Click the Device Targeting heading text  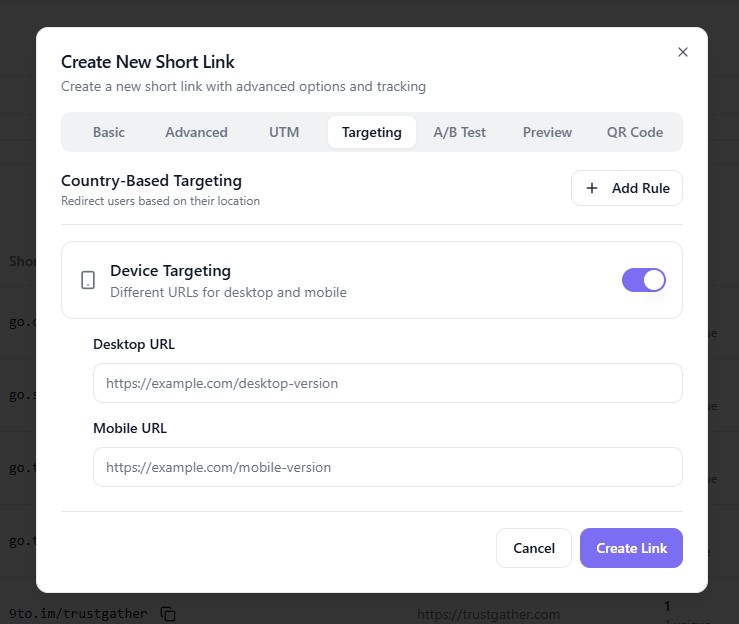pyautogui.click(x=170, y=271)
